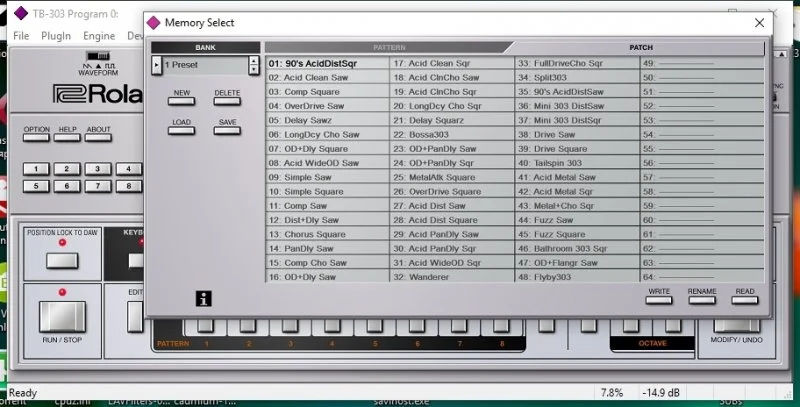The image size is (800, 407).
Task: Open the Engine menu
Action: 99,36
